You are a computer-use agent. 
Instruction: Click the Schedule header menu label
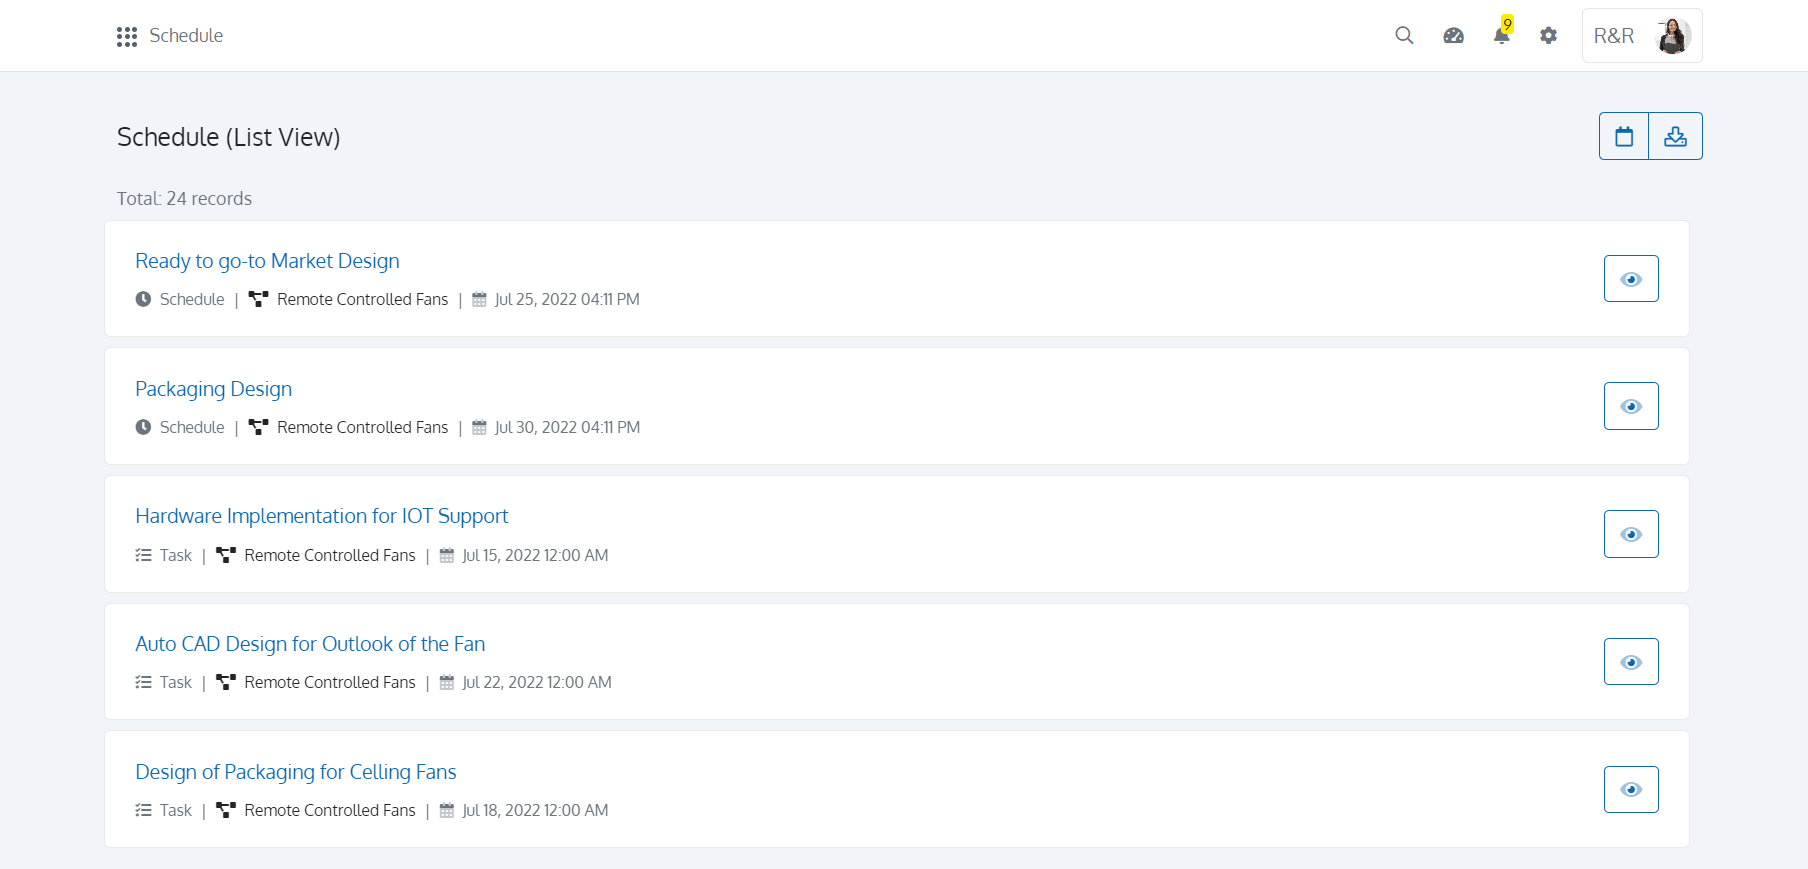click(x=186, y=36)
